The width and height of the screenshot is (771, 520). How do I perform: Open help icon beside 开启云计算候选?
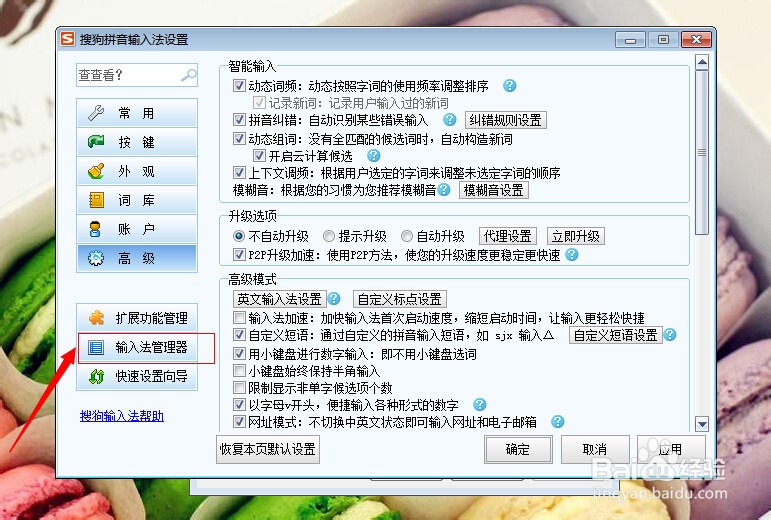(374, 156)
